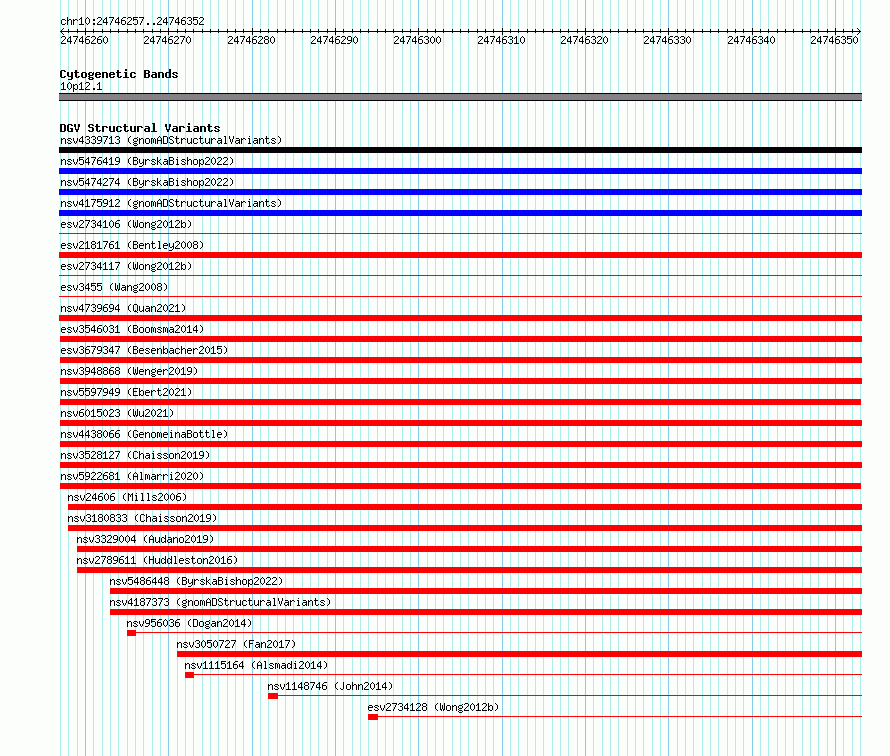Open variant nsv2789611 (Huddleston2016)
890x756 pixels.
pyautogui.click(x=157, y=560)
